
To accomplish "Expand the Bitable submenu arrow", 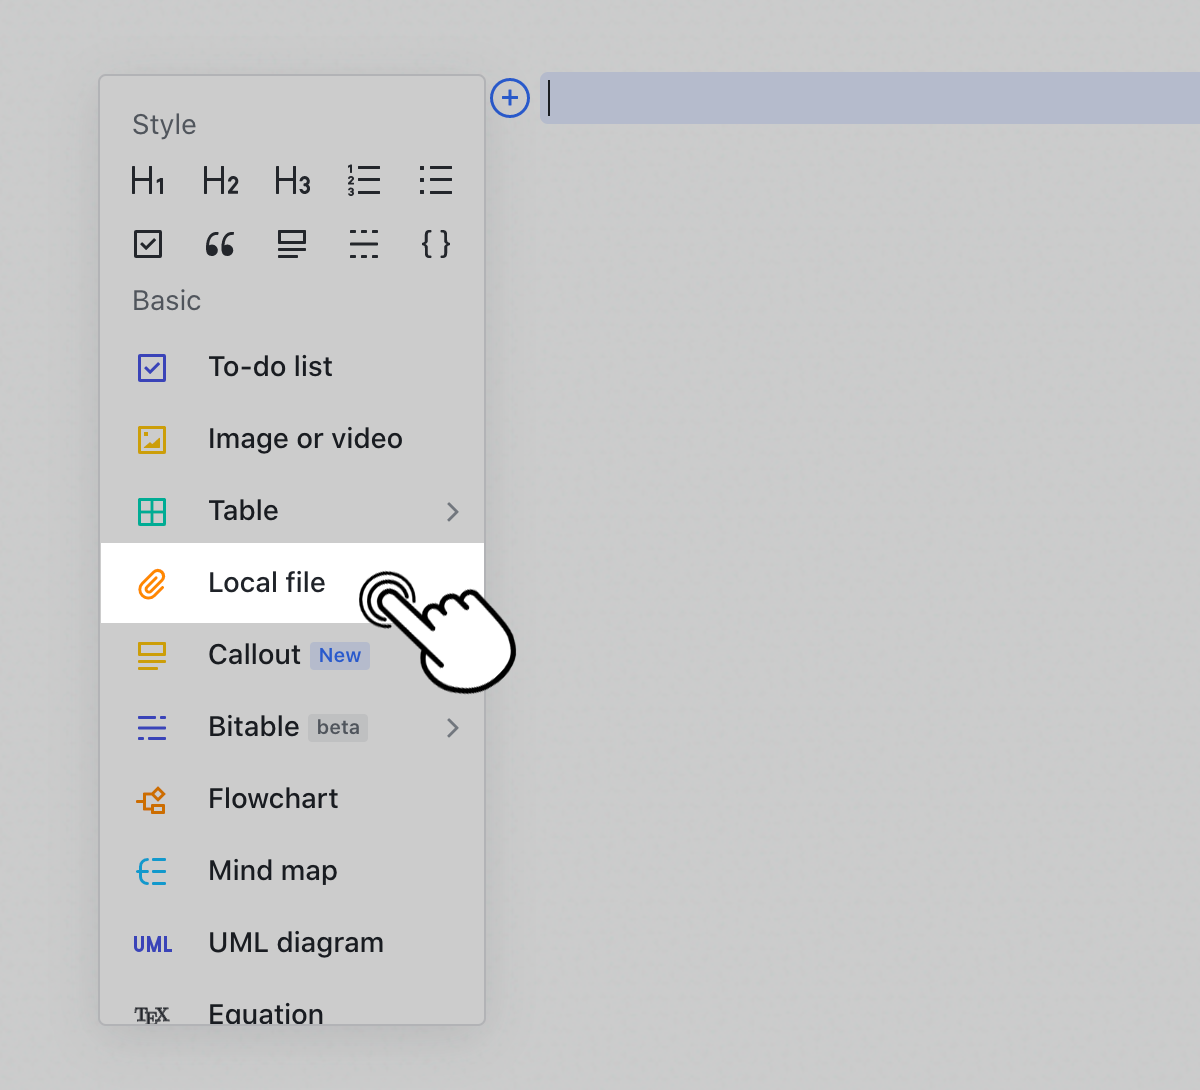I will pos(453,728).
